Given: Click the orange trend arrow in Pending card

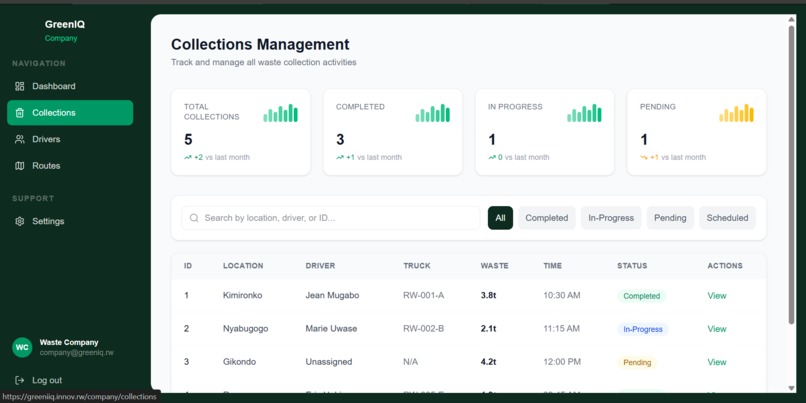Looking at the screenshot, I should coord(644,157).
